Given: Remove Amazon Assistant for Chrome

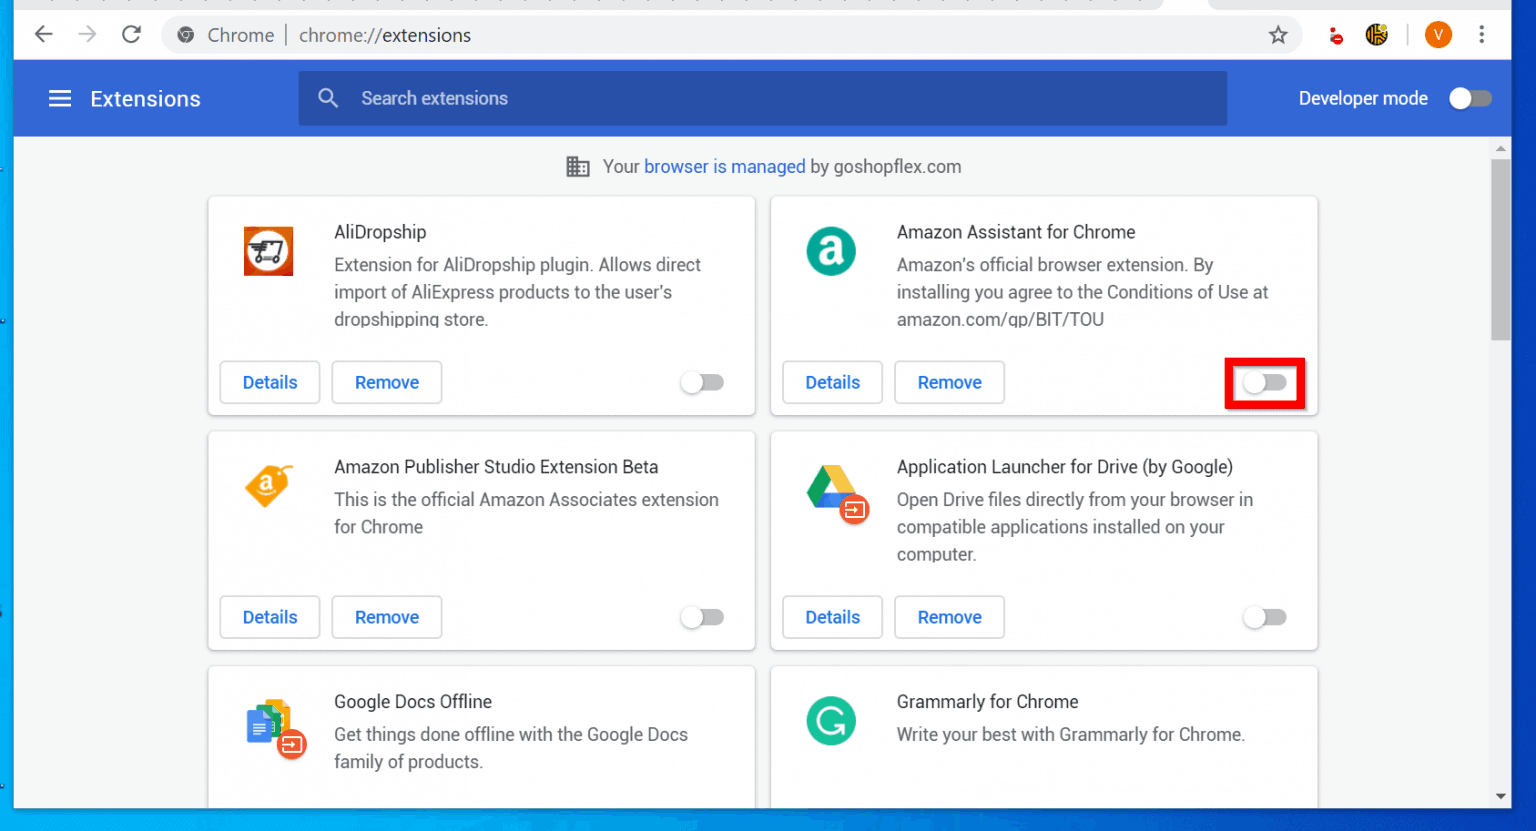Looking at the screenshot, I should click(x=950, y=382).
